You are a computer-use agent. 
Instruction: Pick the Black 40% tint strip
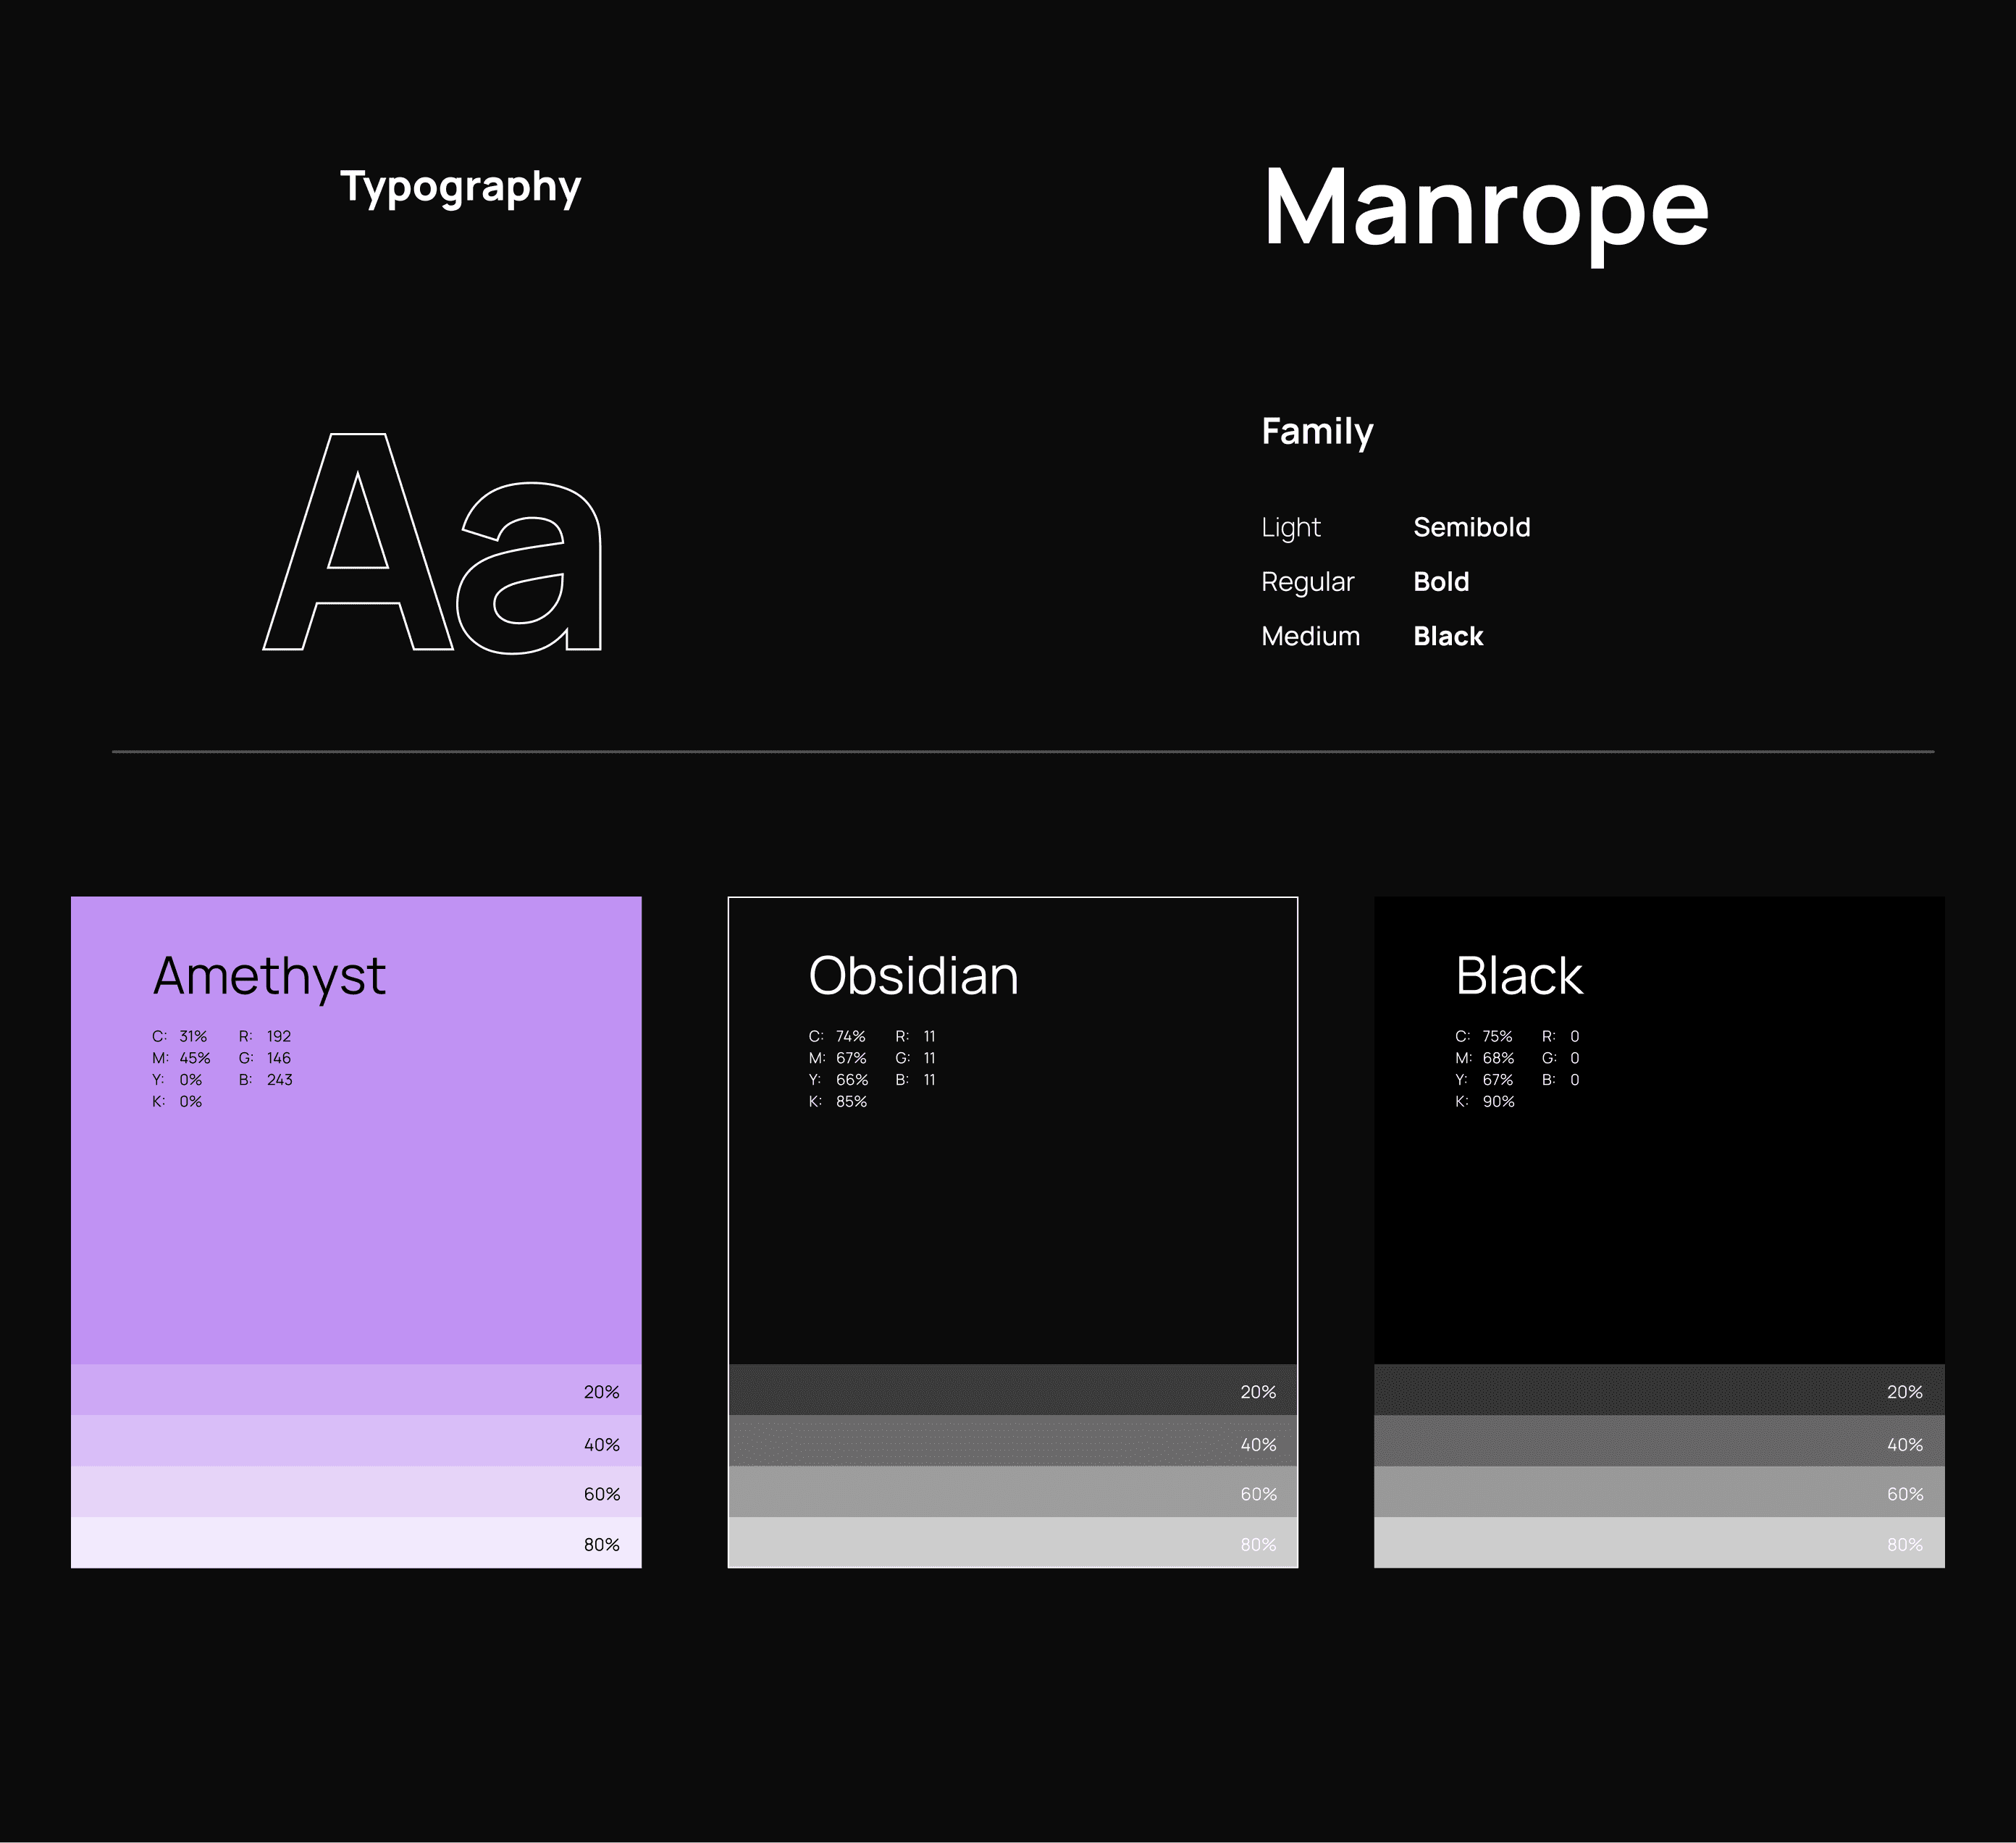coord(1659,1441)
